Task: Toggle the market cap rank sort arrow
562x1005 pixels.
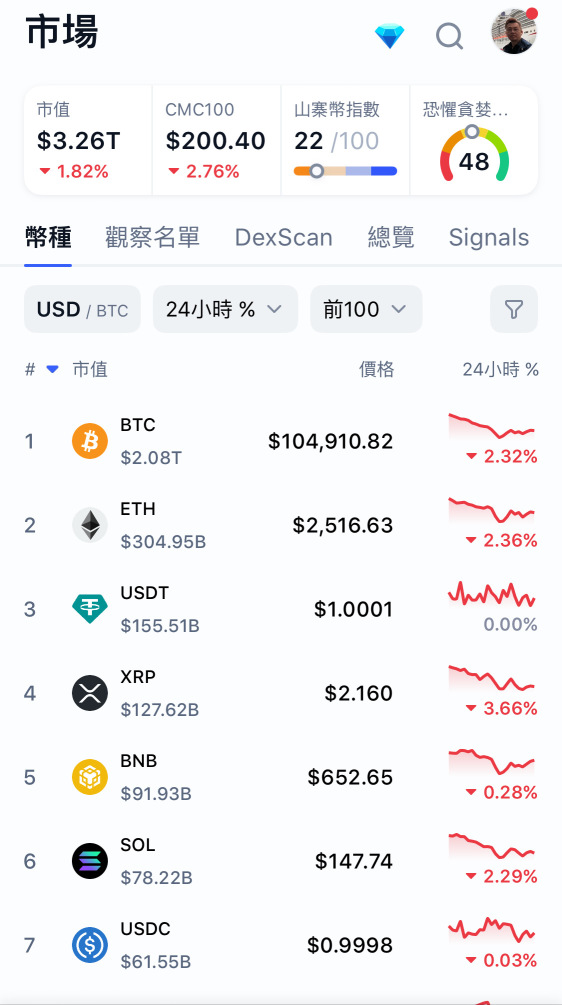Action: 53,369
